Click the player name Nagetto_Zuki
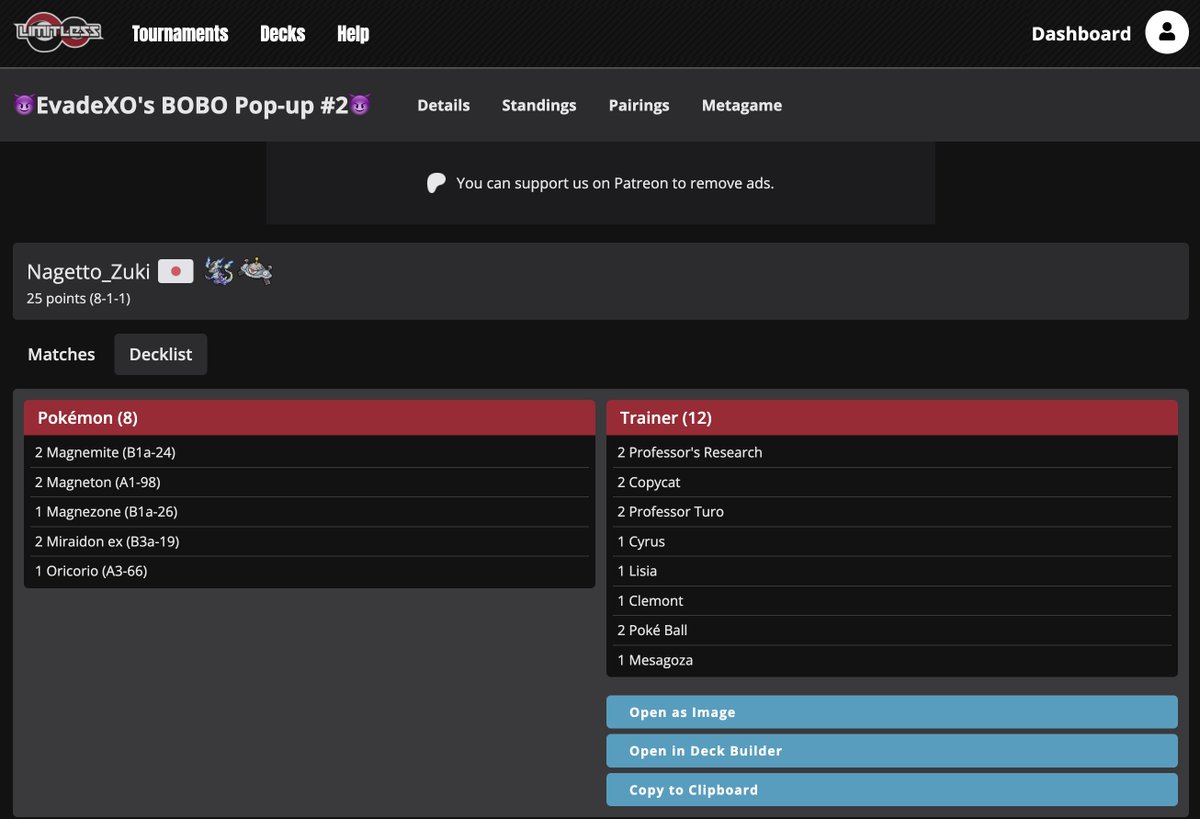The image size is (1200, 819). [88, 271]
